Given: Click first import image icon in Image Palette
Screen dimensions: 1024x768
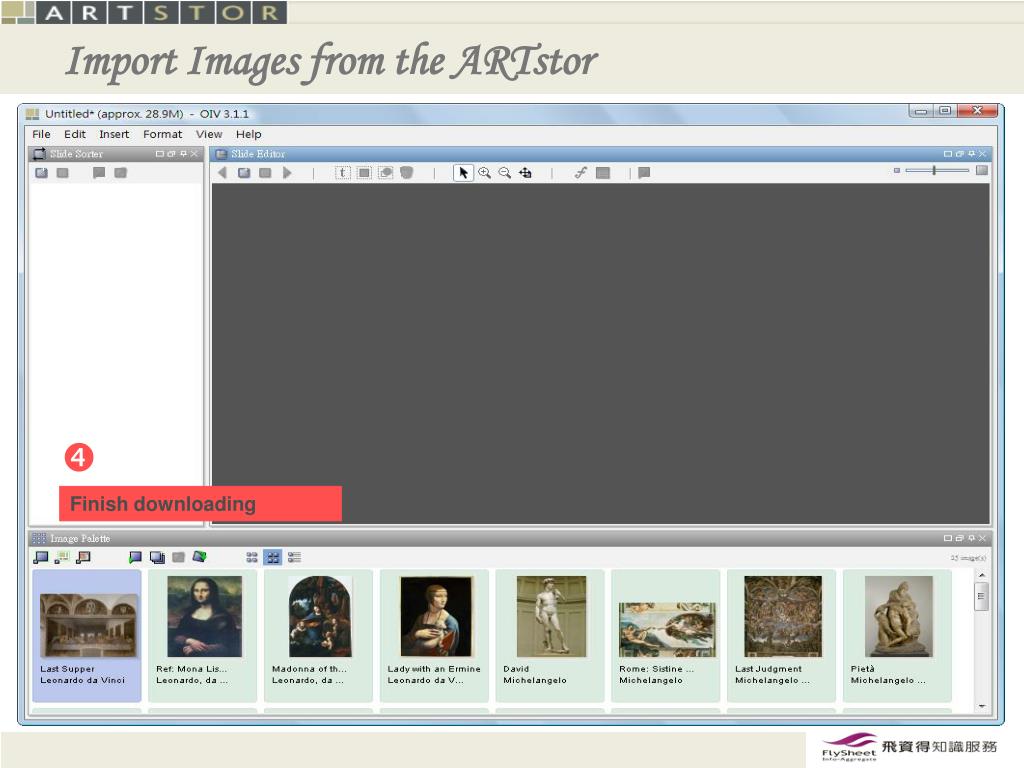Looking at the screenshot, I should 41,557.
